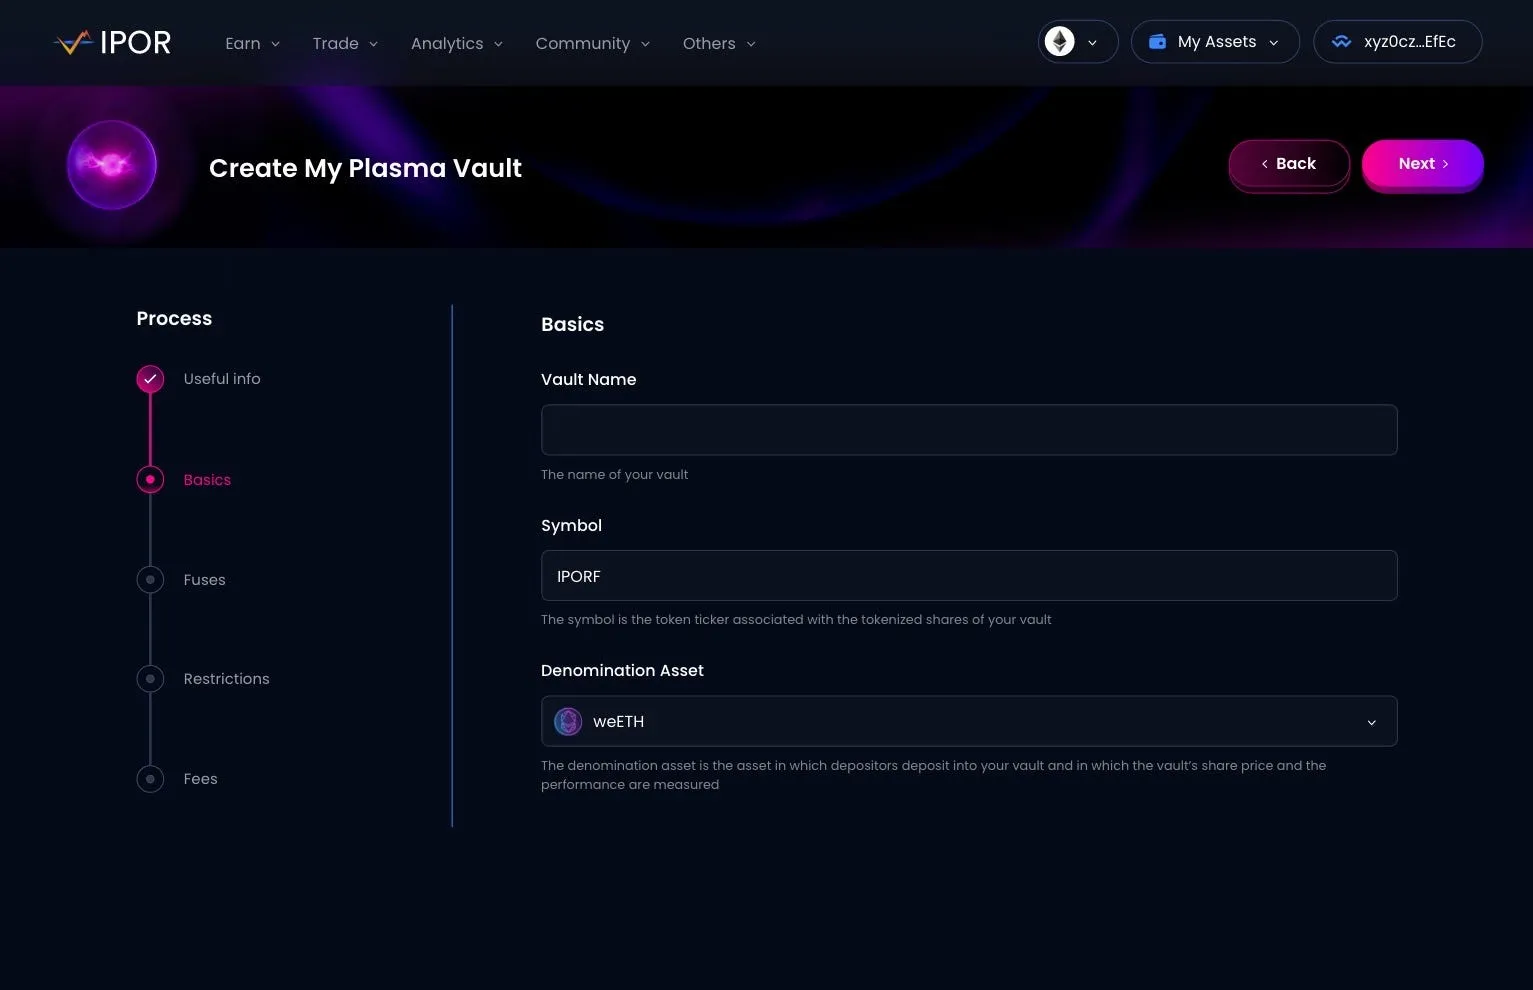Click the Restrictions step indicator circle
This screenshot has width=1533, height=990.
coord(150,679)
